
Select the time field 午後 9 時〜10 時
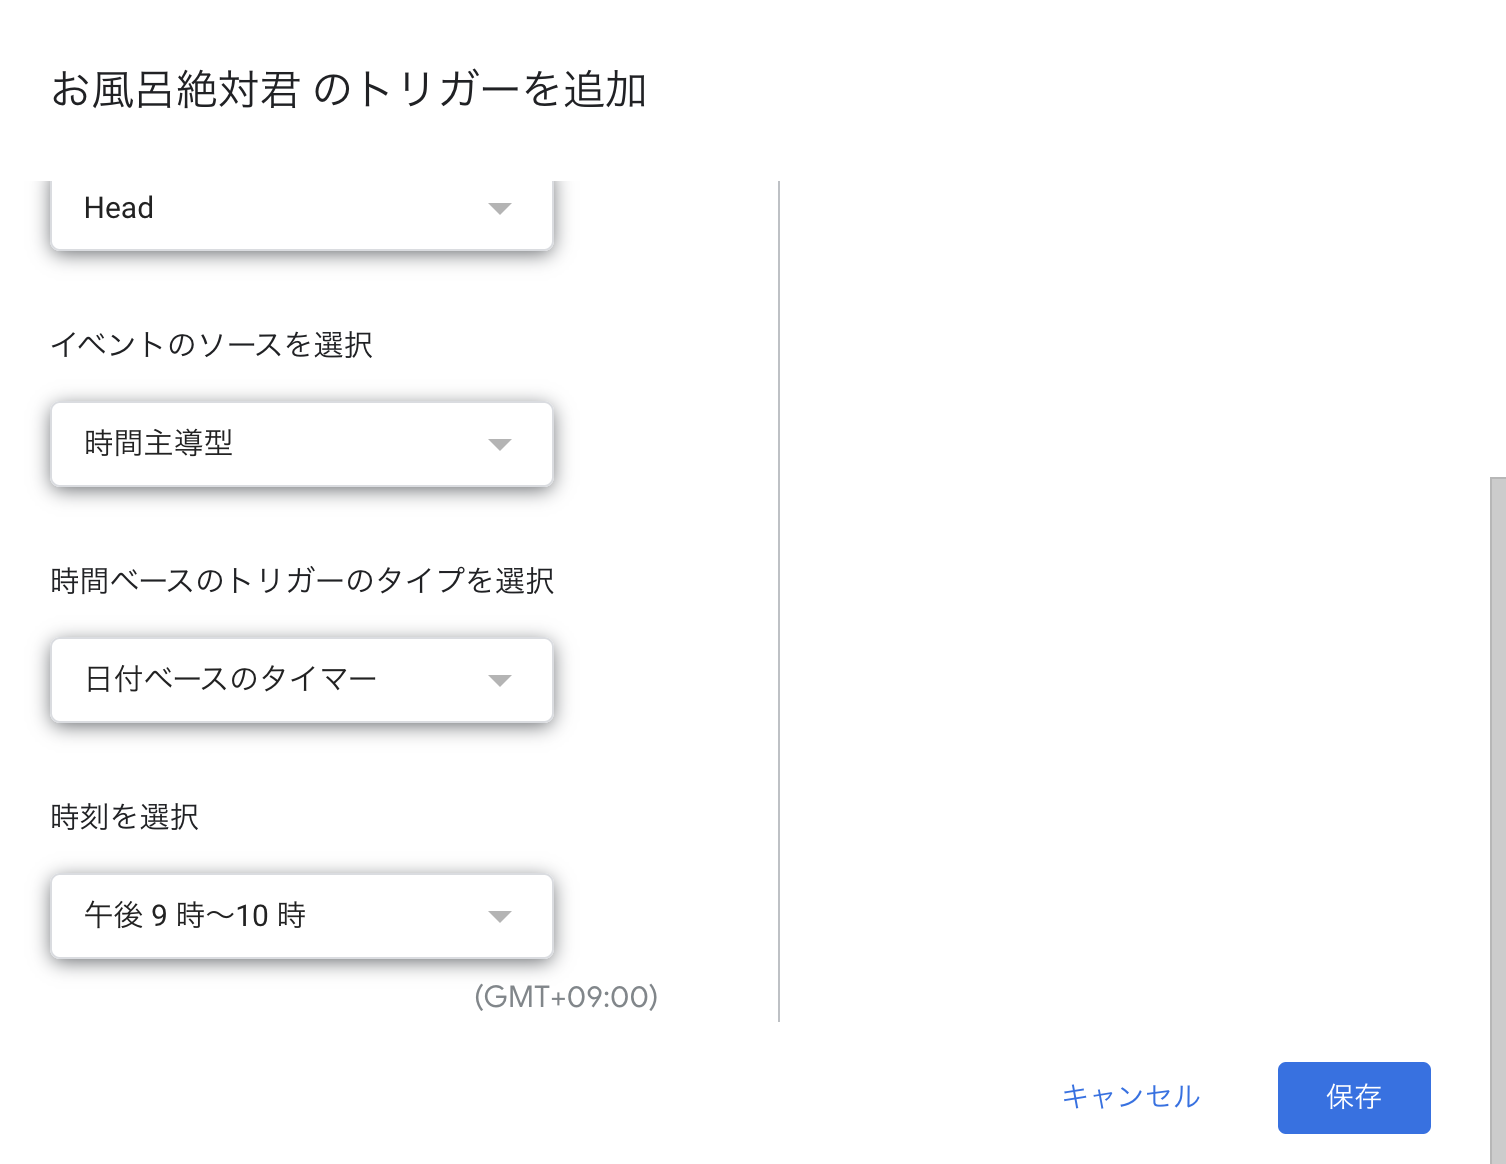click(250, 915)
